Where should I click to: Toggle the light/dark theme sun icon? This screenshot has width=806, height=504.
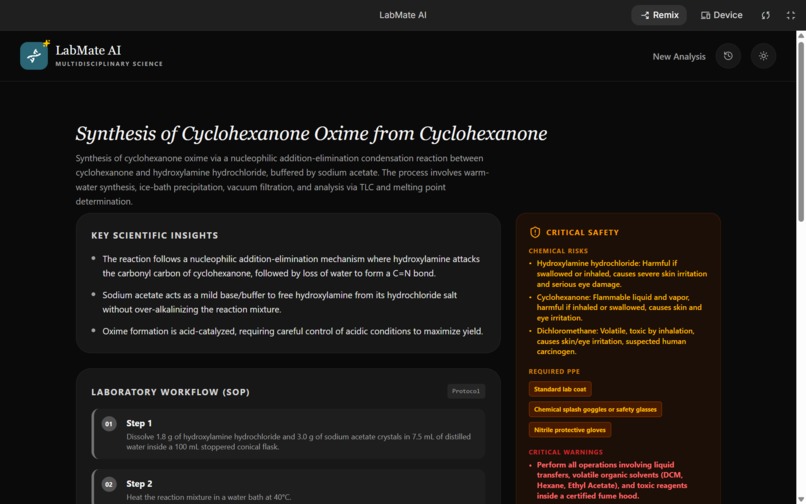[x=763, y=56]
